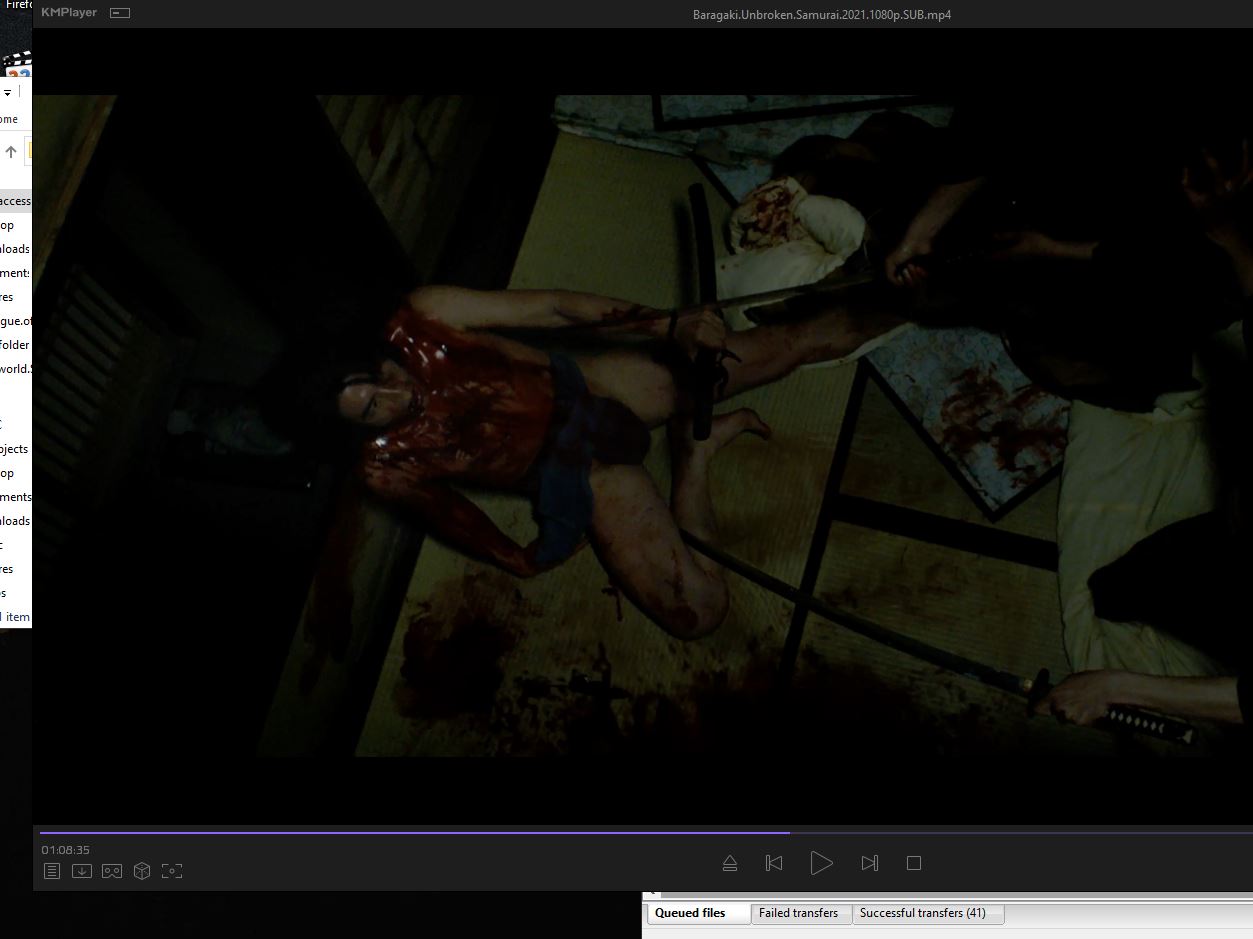This screenshot has height=939, width=1253.
Task: Toggle compact mode icon beside the KMPlayer title
Action: [x=120, y=13]
